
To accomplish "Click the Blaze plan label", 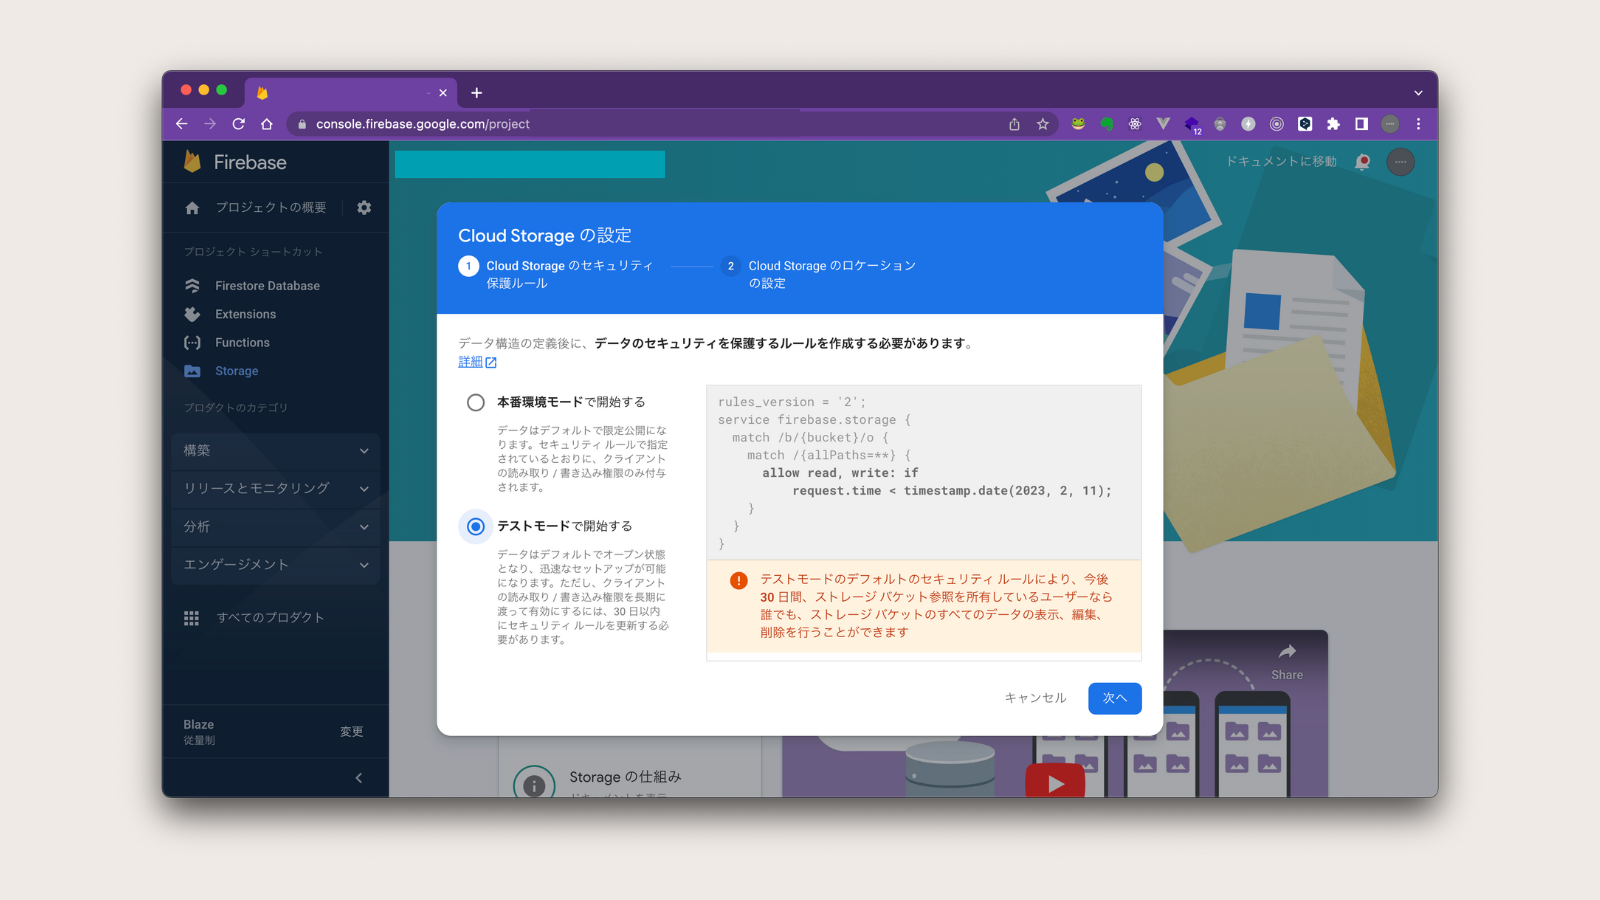I will click(x=199, y=725).
